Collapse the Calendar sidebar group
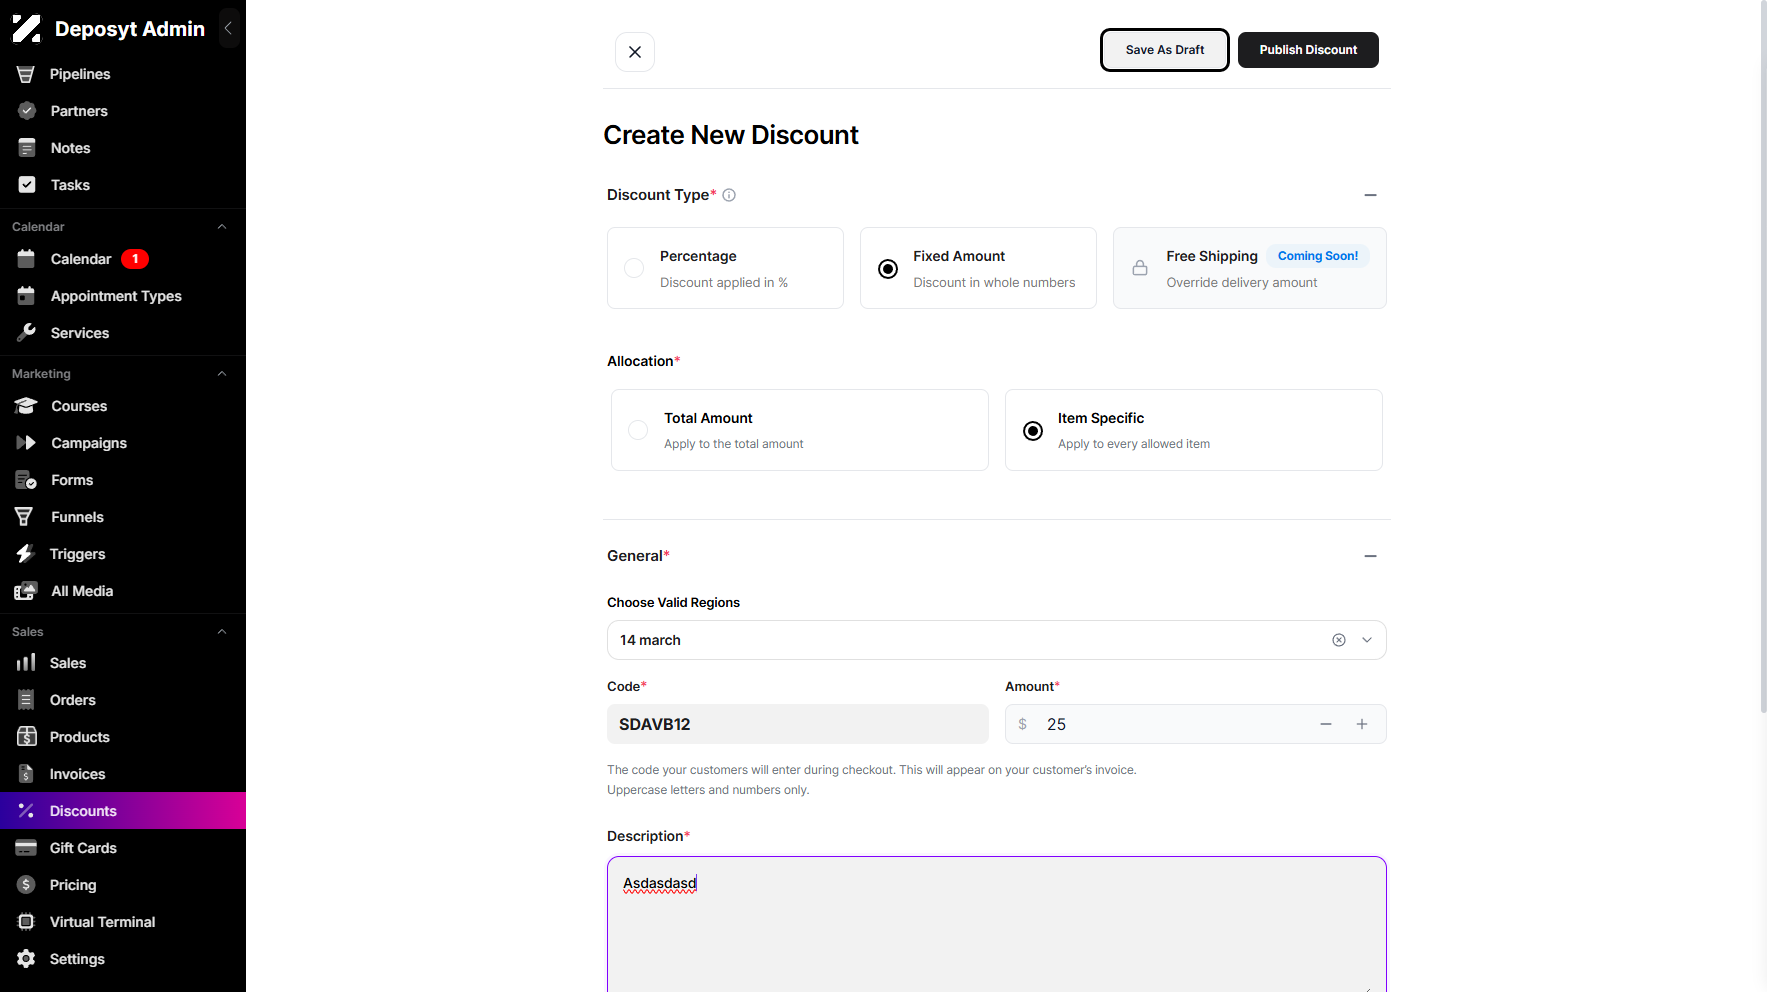 pos(222,227)
